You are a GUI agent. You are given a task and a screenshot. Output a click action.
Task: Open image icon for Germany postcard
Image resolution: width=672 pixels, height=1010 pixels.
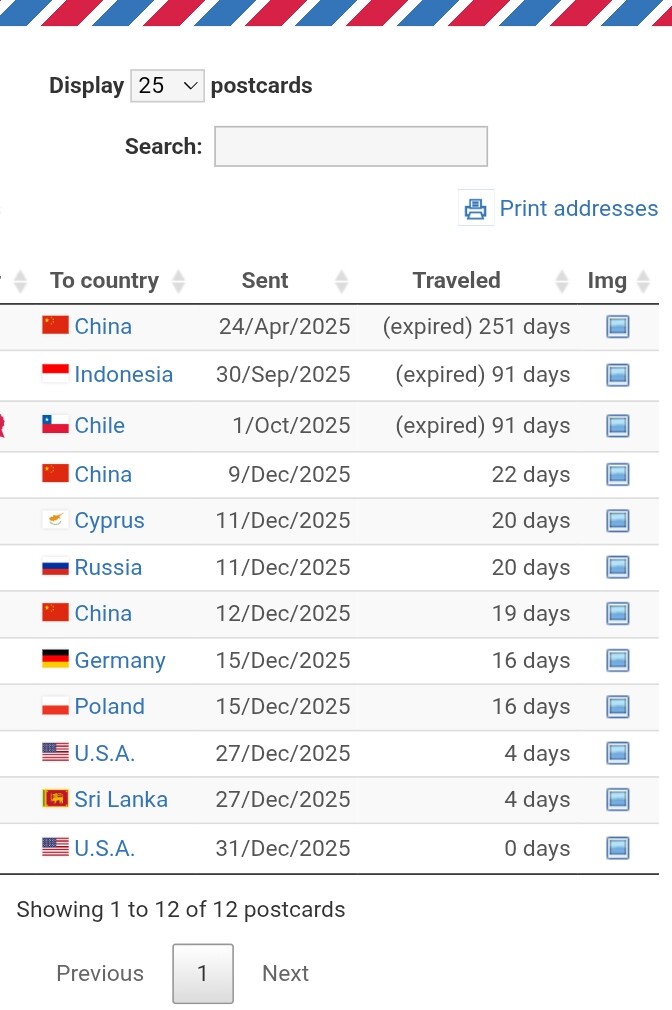[618, 661]
